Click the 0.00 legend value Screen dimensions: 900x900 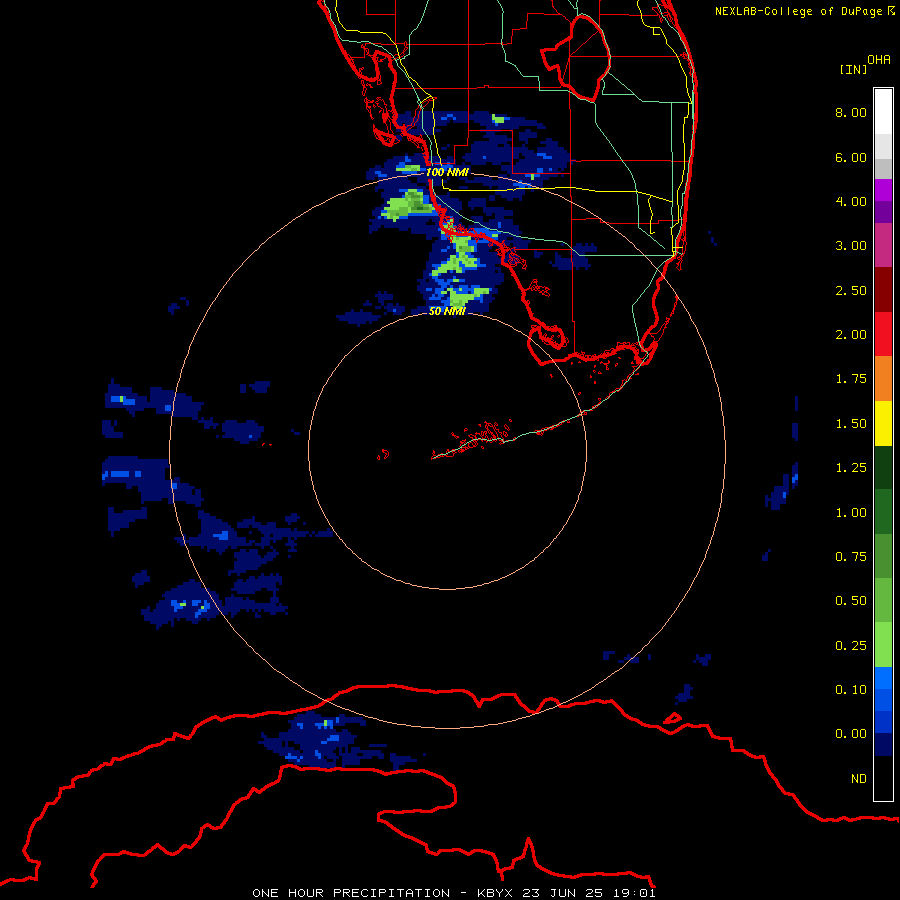tap(851, 734)
